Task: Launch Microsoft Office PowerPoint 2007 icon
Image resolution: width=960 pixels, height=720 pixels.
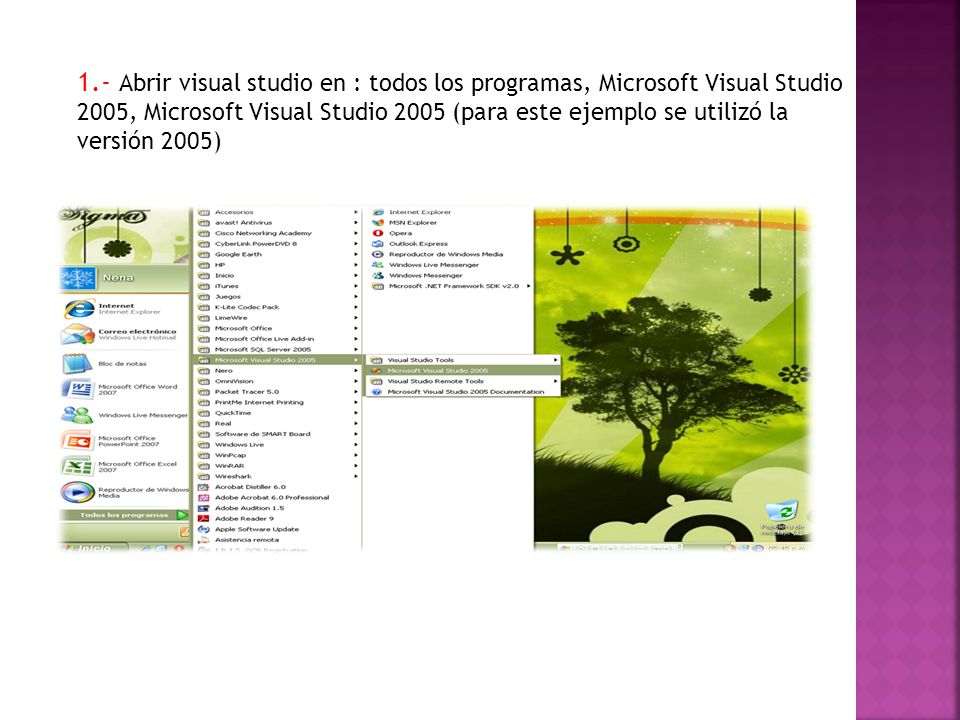Action: pyautogui.click(x=77, y=441)
